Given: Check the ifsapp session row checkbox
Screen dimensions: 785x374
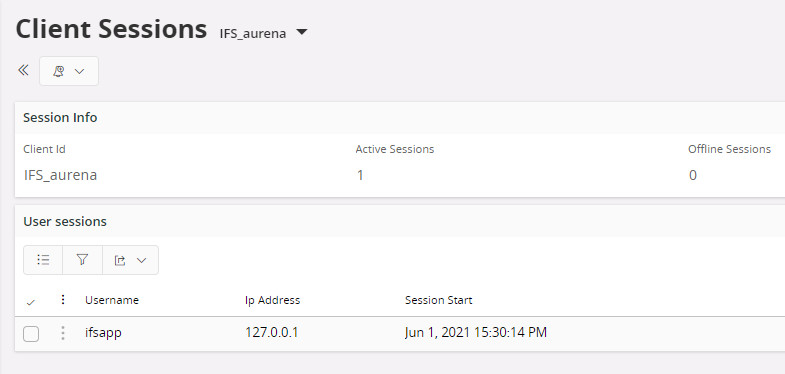Looking at the screenshot, I should coord(31,334).
